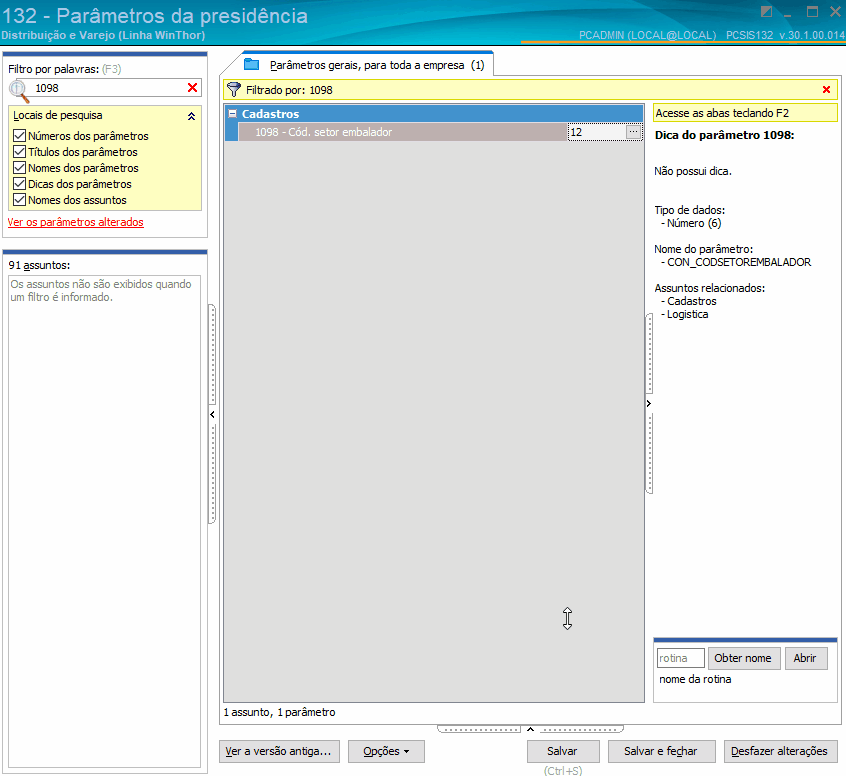Viewport: 846px width, 776px height.
Task: Click the funnel filter icon
Action: (234, 90)
